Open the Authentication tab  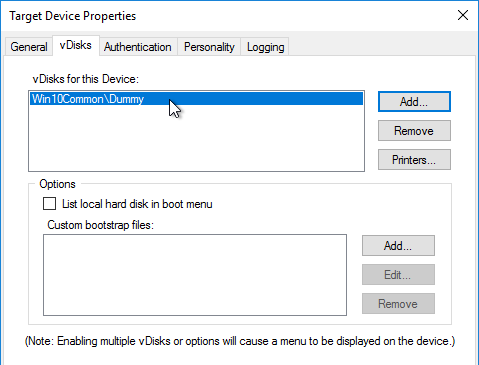138,47
